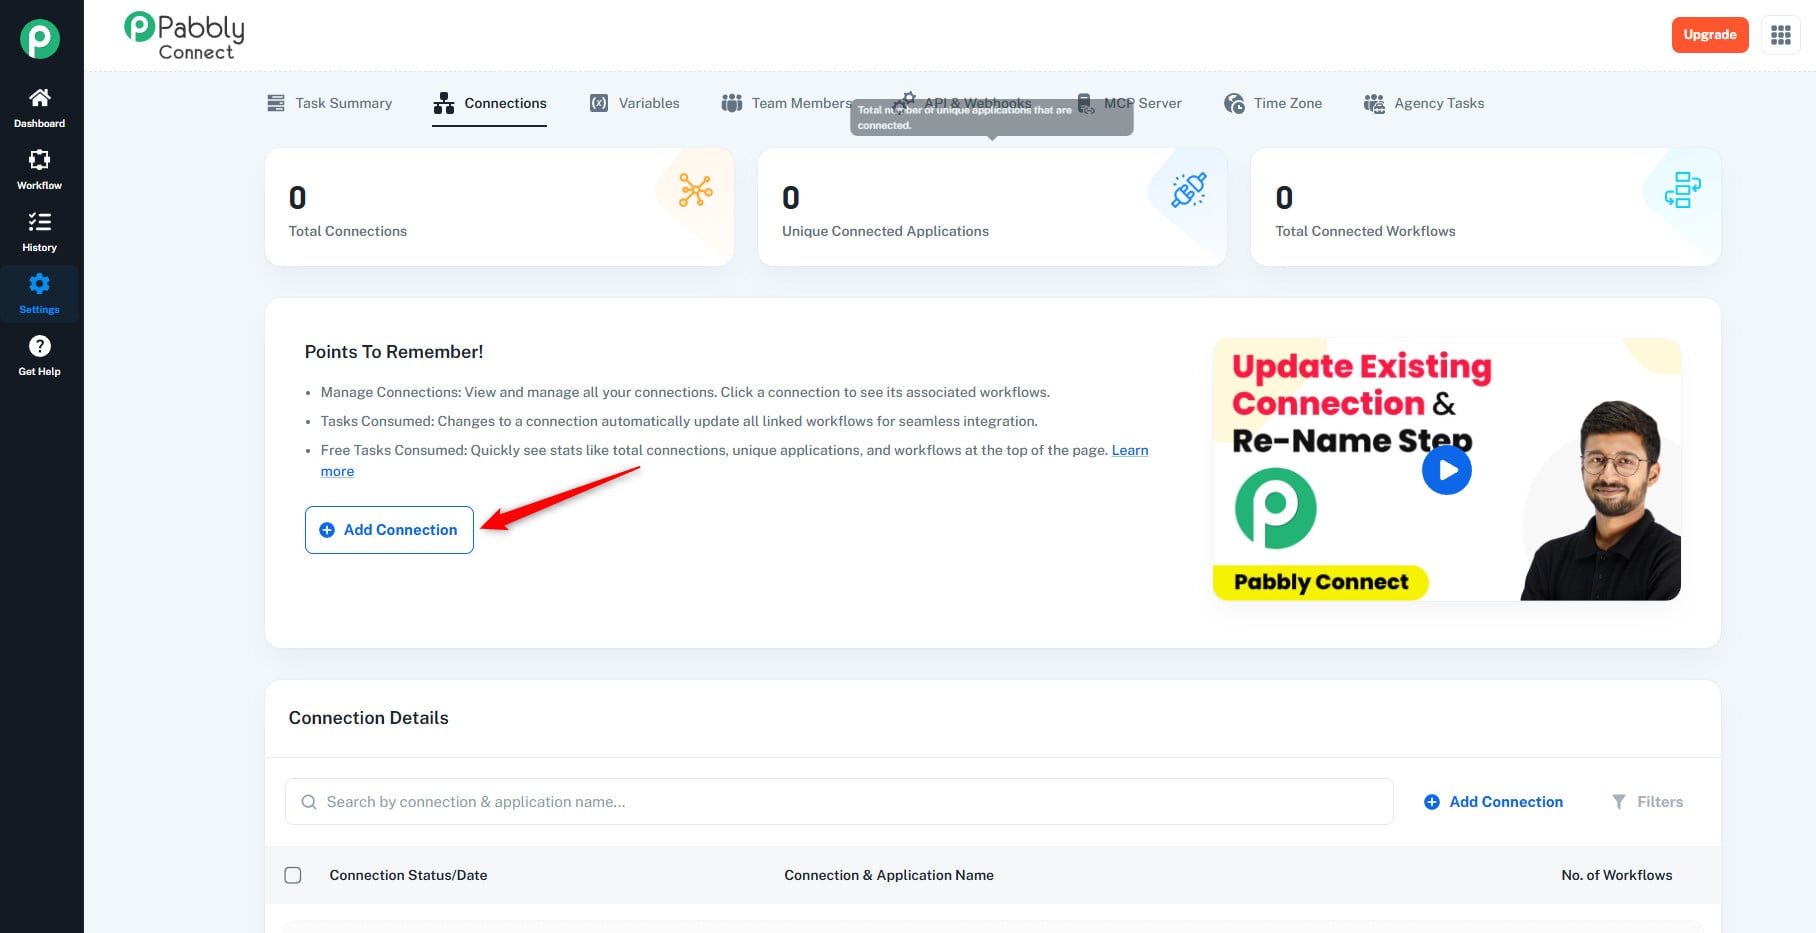This screenshot has height=933, width=1816.
Task: Click the Upgrade button
Action: (1709, 35)
